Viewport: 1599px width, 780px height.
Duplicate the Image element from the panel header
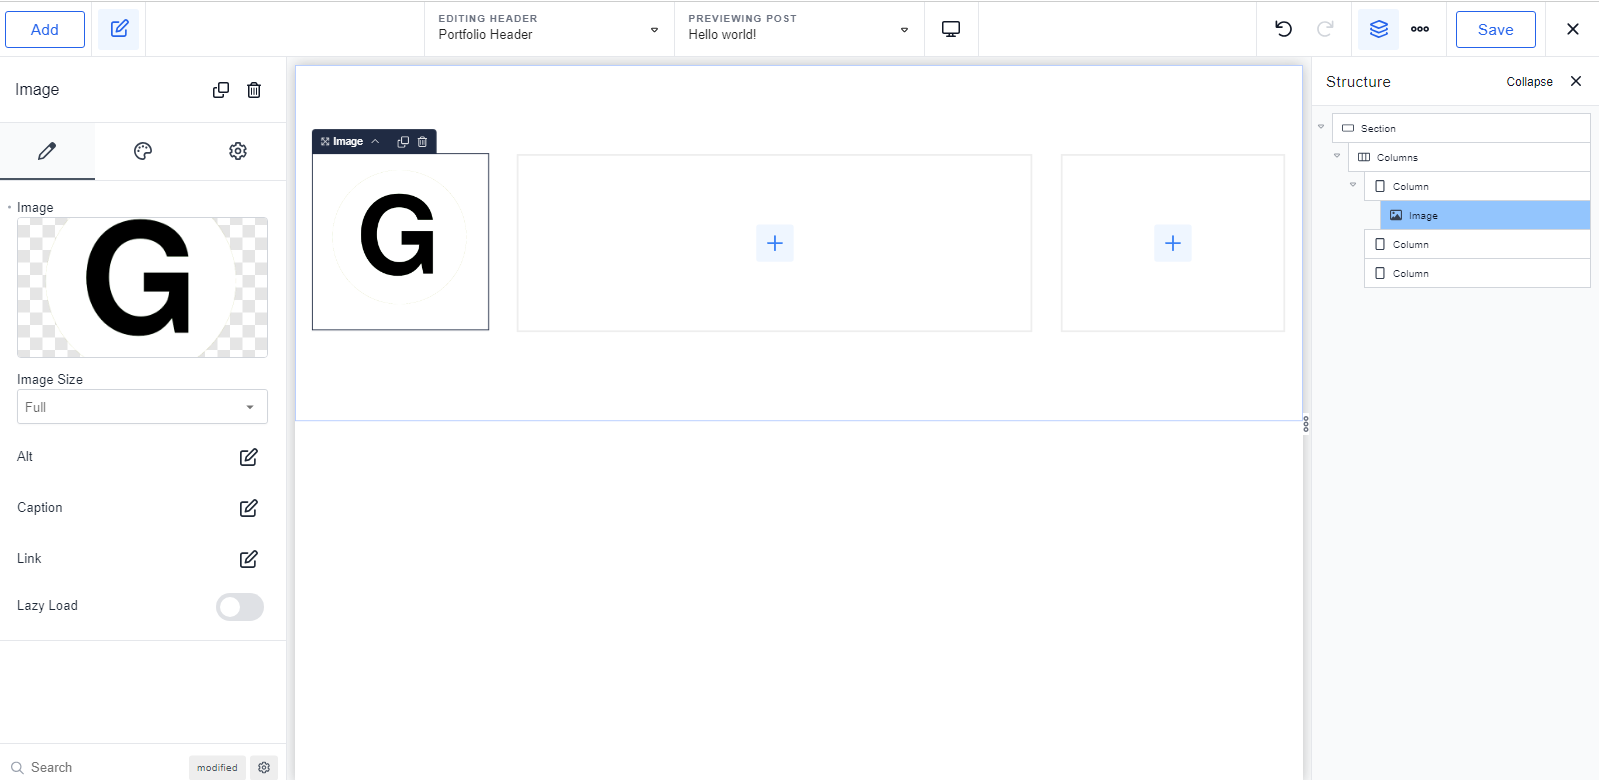tap(221, 90)
